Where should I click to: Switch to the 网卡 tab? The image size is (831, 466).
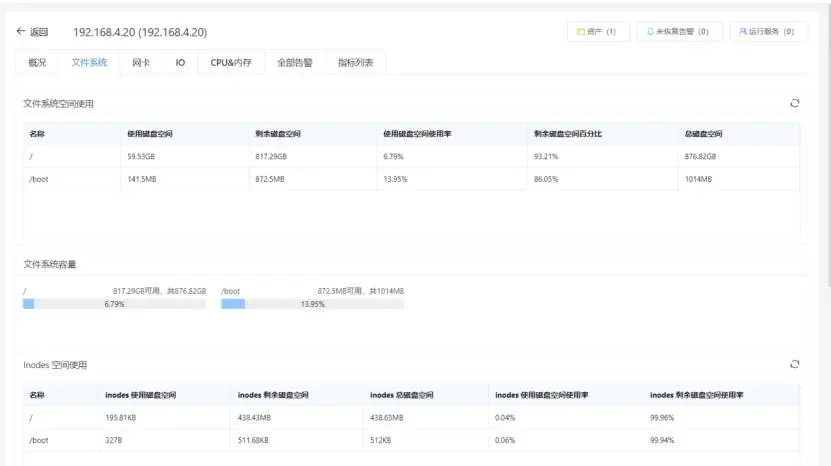click(141, 63)
